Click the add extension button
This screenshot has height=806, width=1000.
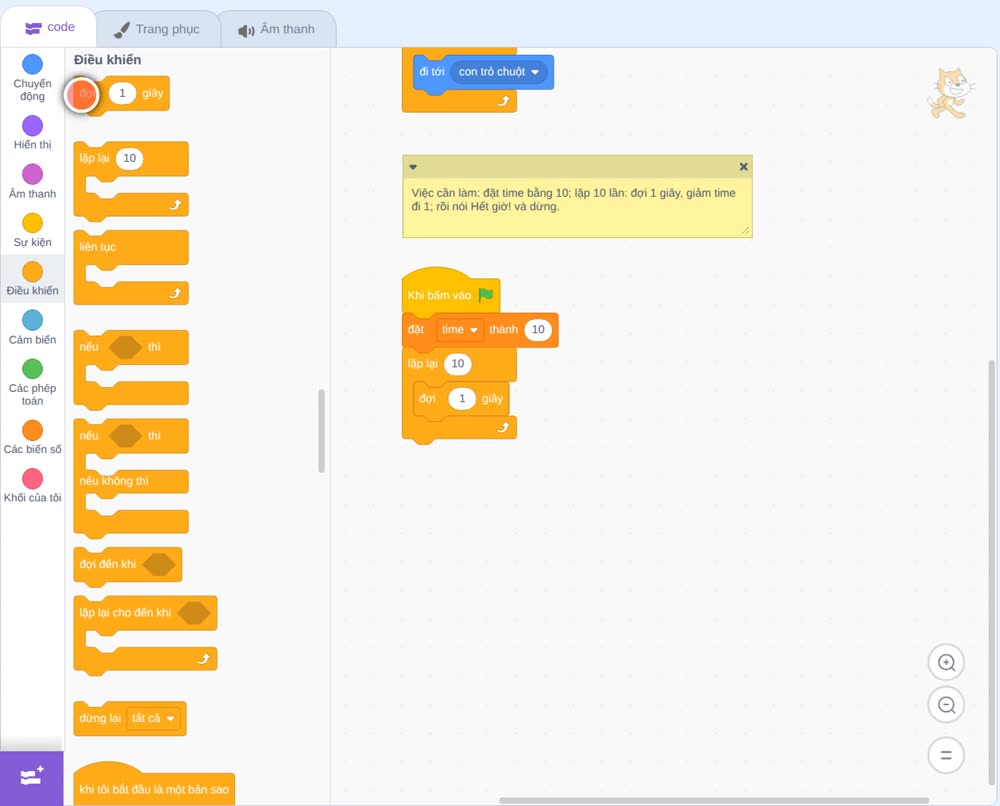pyautogui.click(x=32, y=777)
